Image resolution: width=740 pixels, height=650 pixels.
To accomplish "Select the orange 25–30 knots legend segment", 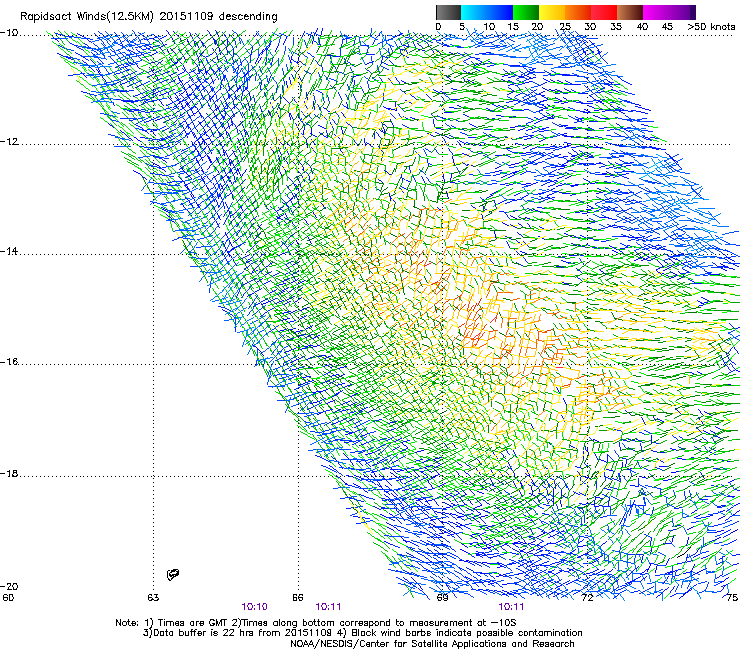I will [x=578, y=12].
